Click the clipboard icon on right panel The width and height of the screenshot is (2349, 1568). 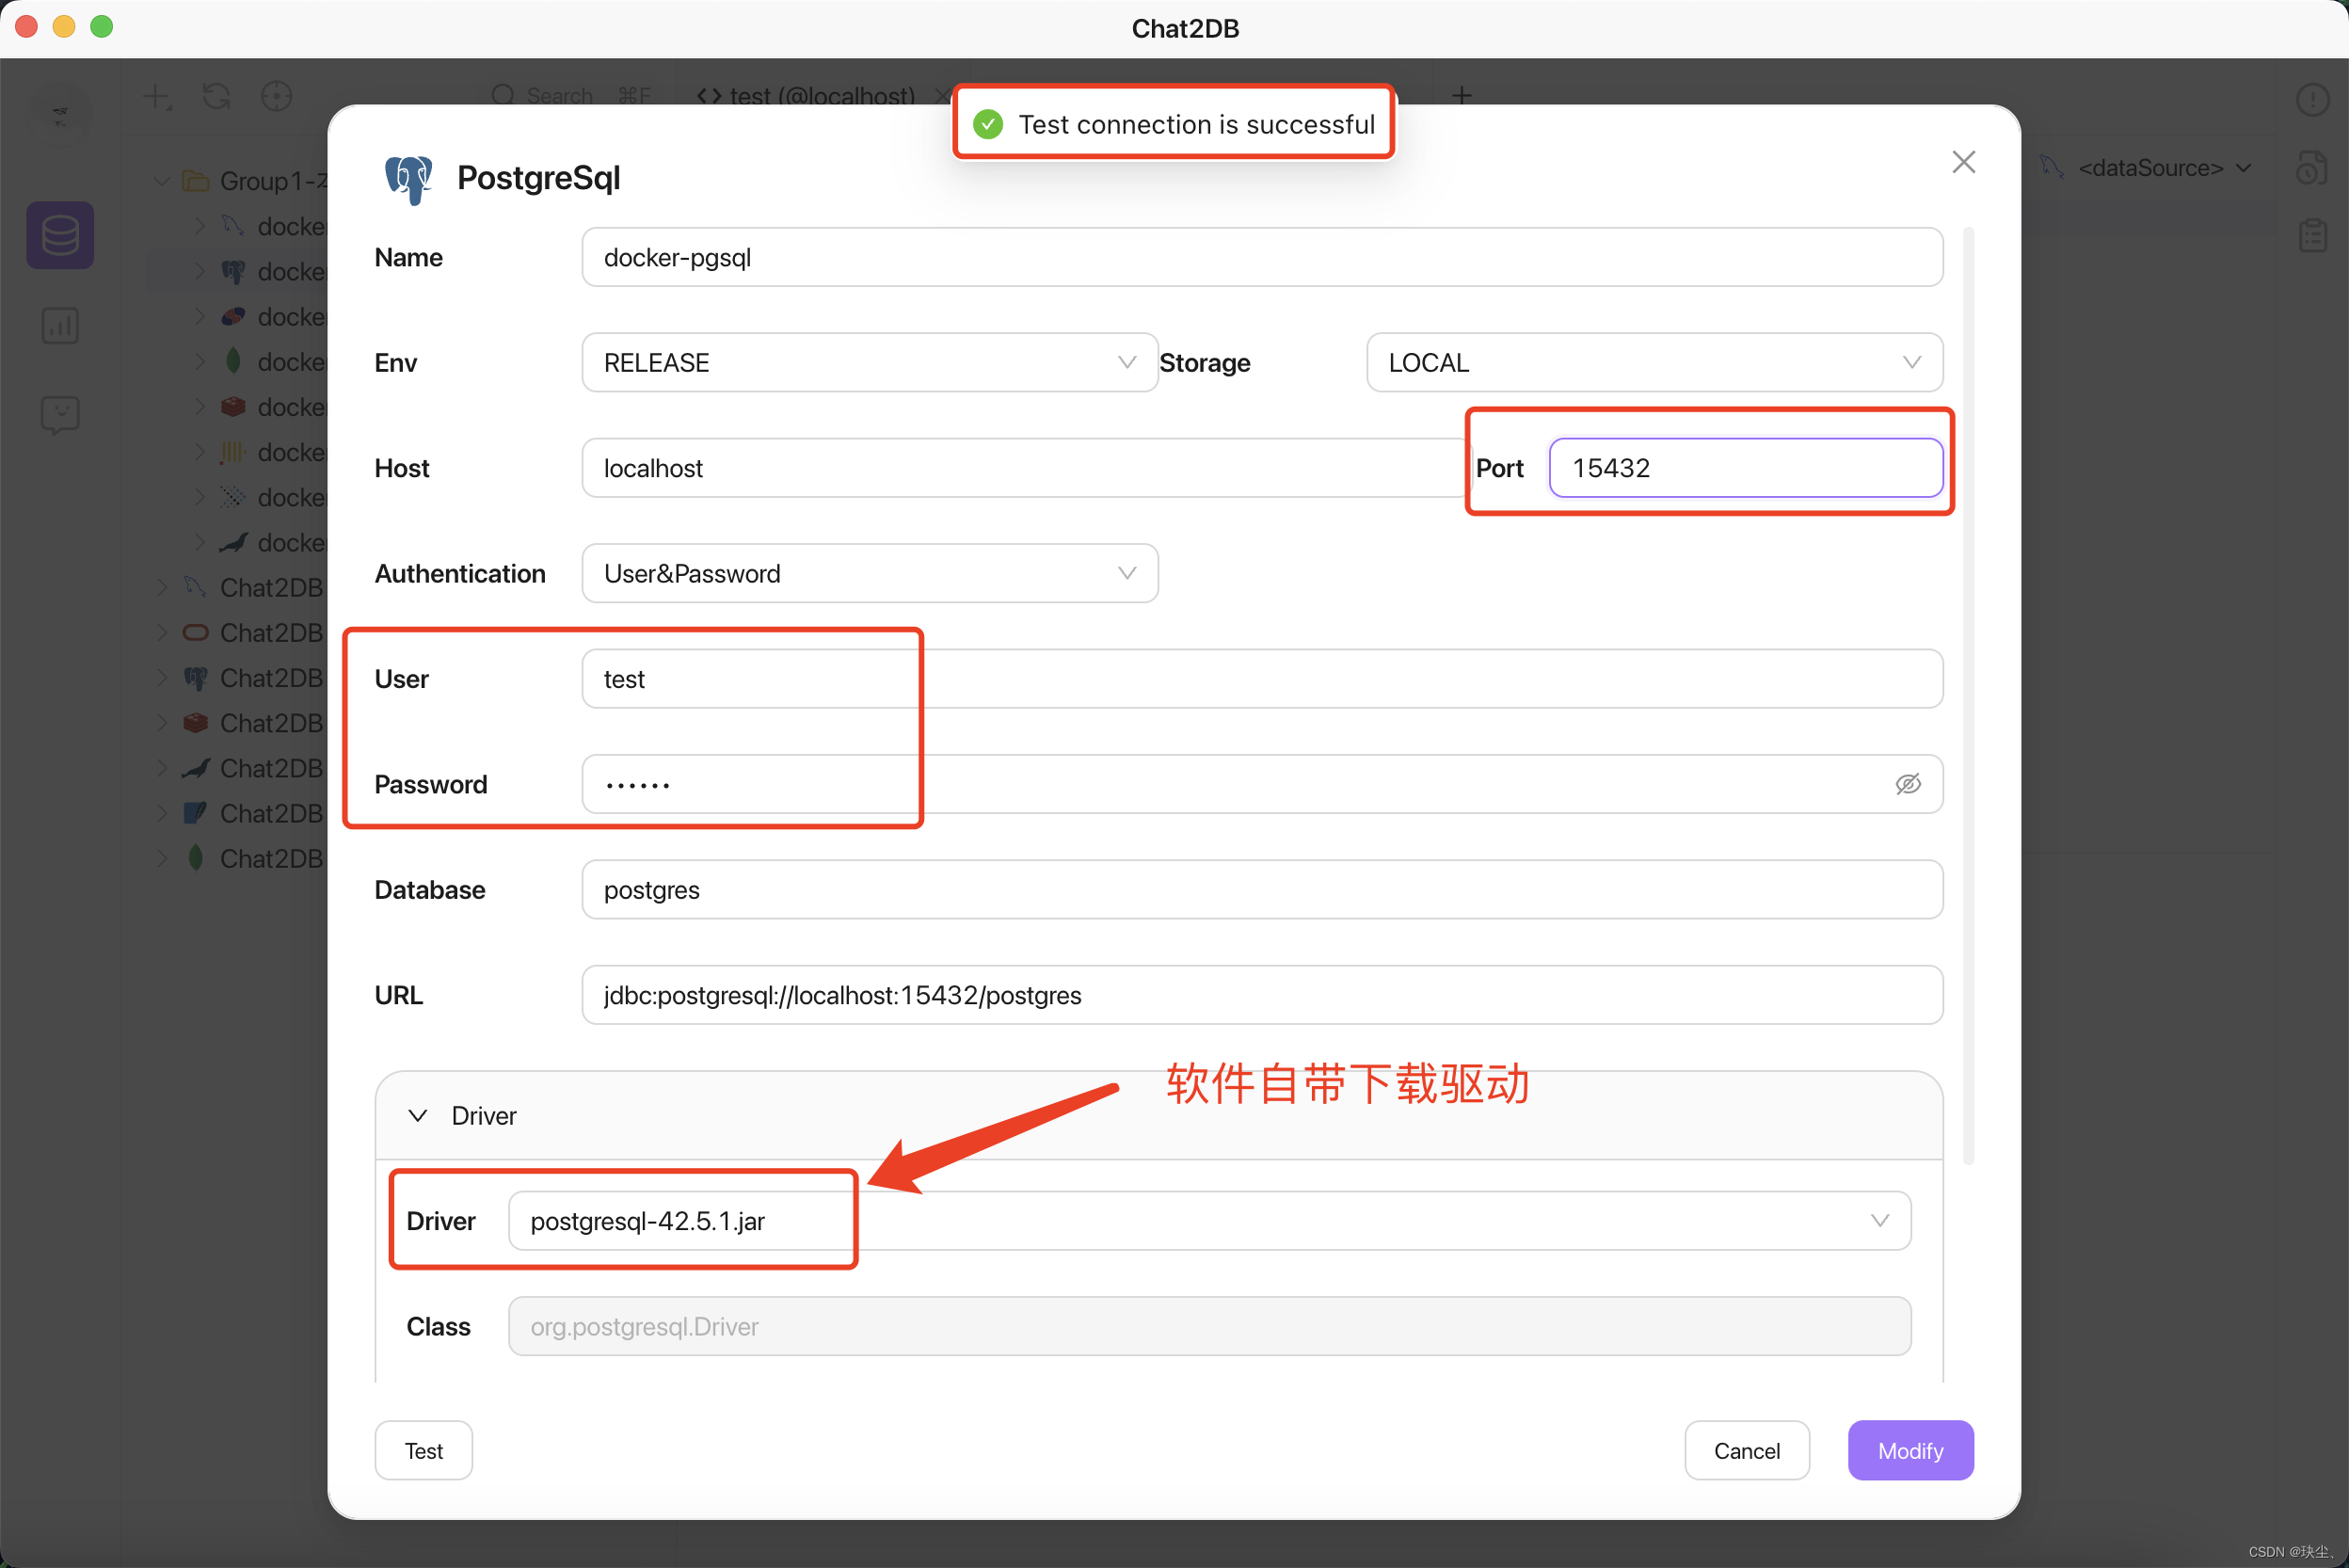click(x=2312, y=236)
